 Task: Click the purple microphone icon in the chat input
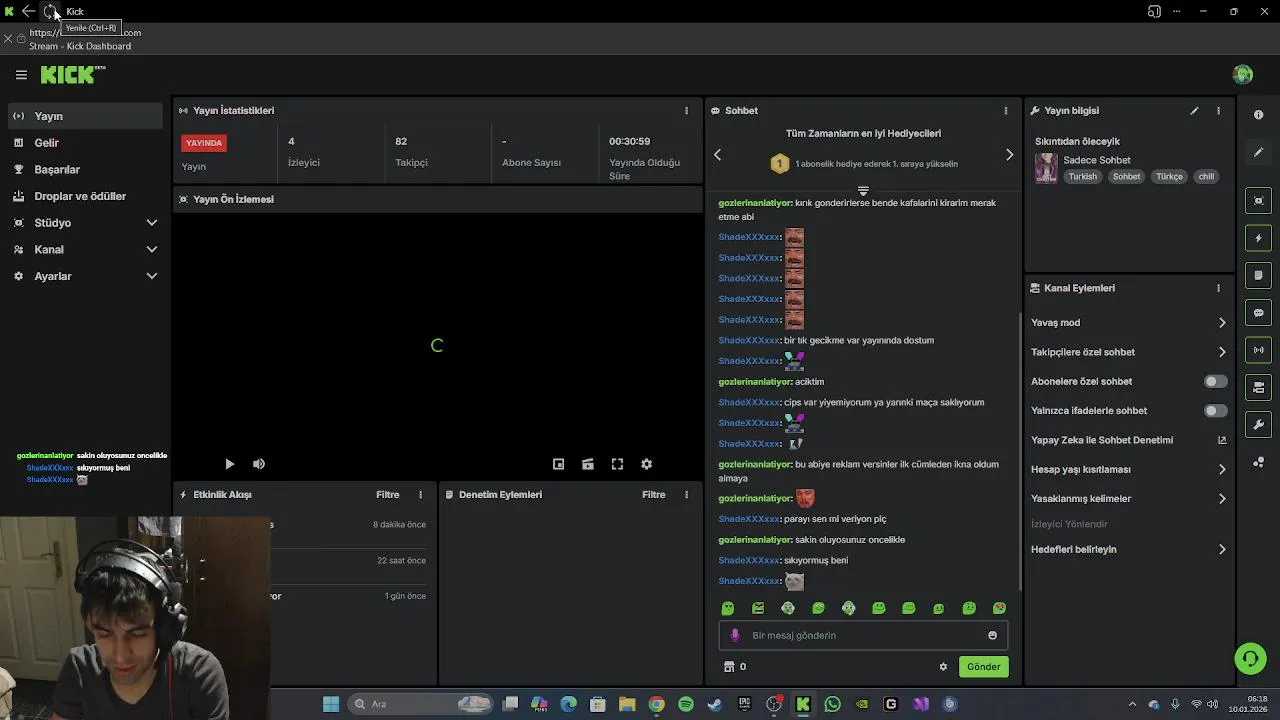tap(735, 635)
